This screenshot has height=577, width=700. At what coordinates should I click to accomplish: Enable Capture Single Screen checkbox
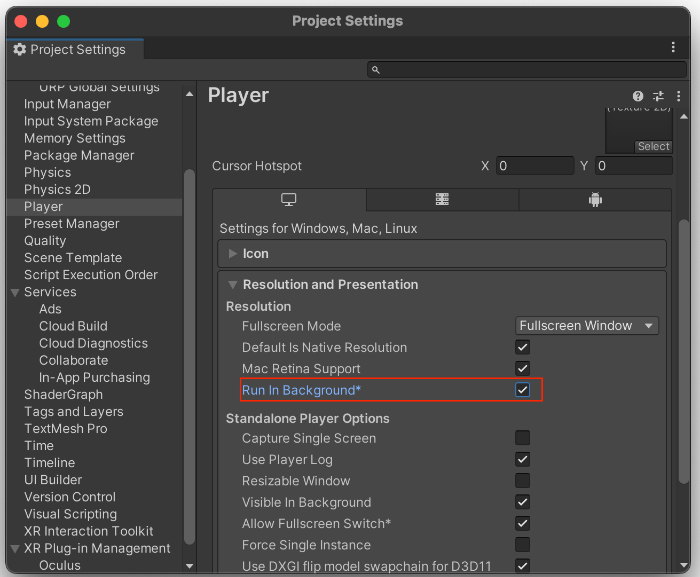point(522,438)
